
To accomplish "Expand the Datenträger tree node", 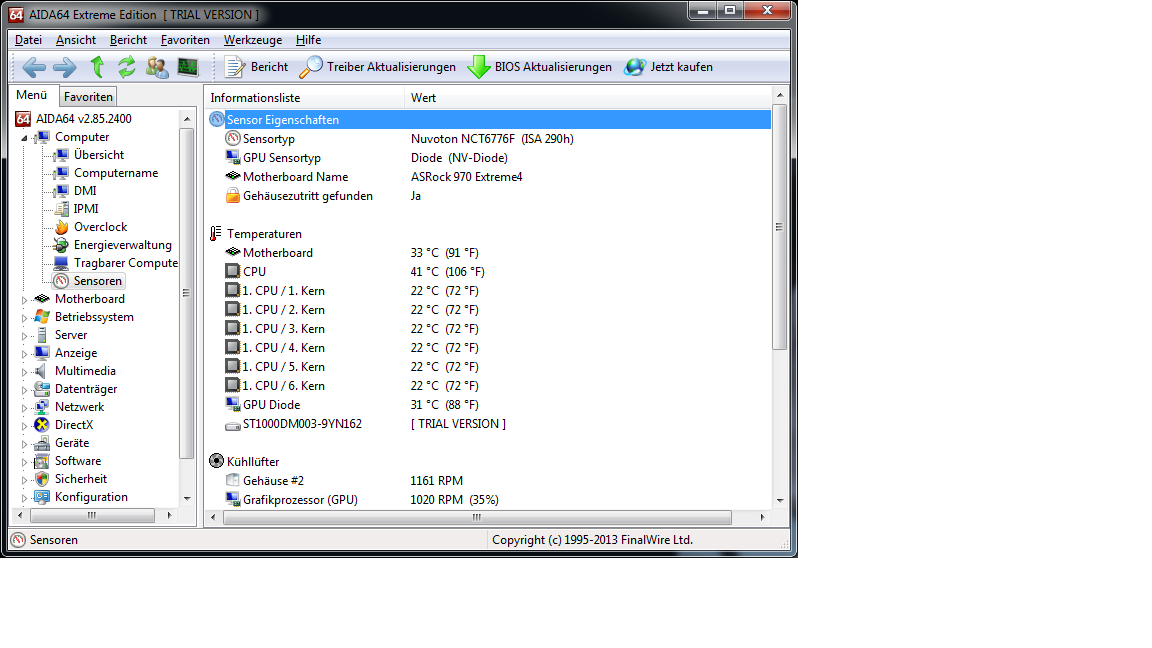I will pyautogui.click(x=24, y=390).
